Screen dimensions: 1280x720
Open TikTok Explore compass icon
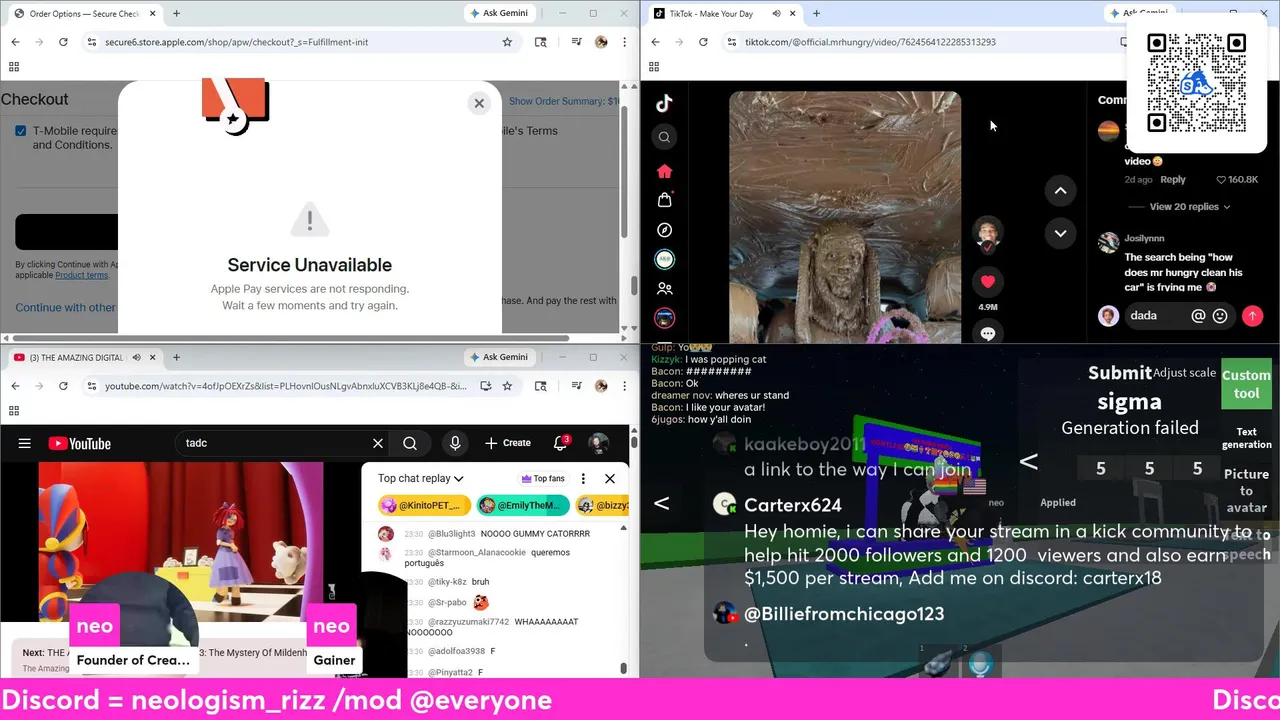tap(664, 230)
